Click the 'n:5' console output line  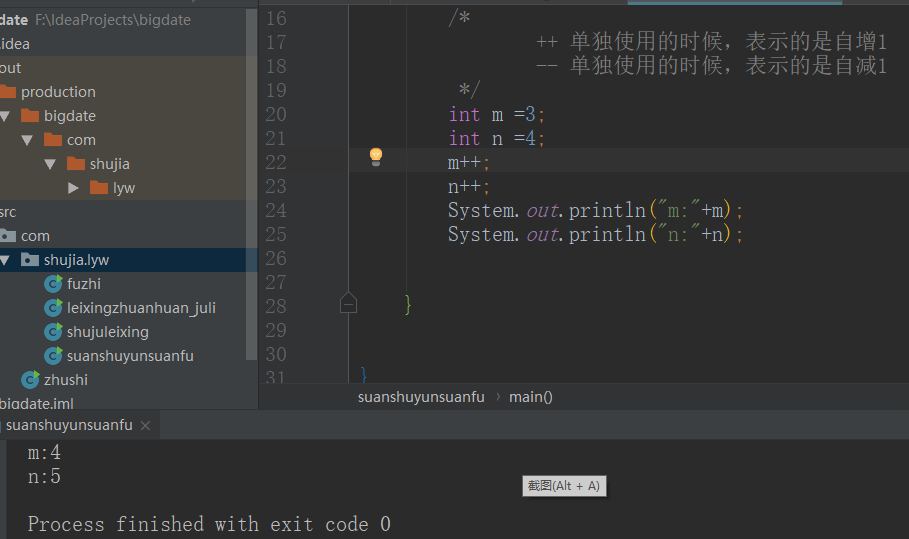point(44,476)
